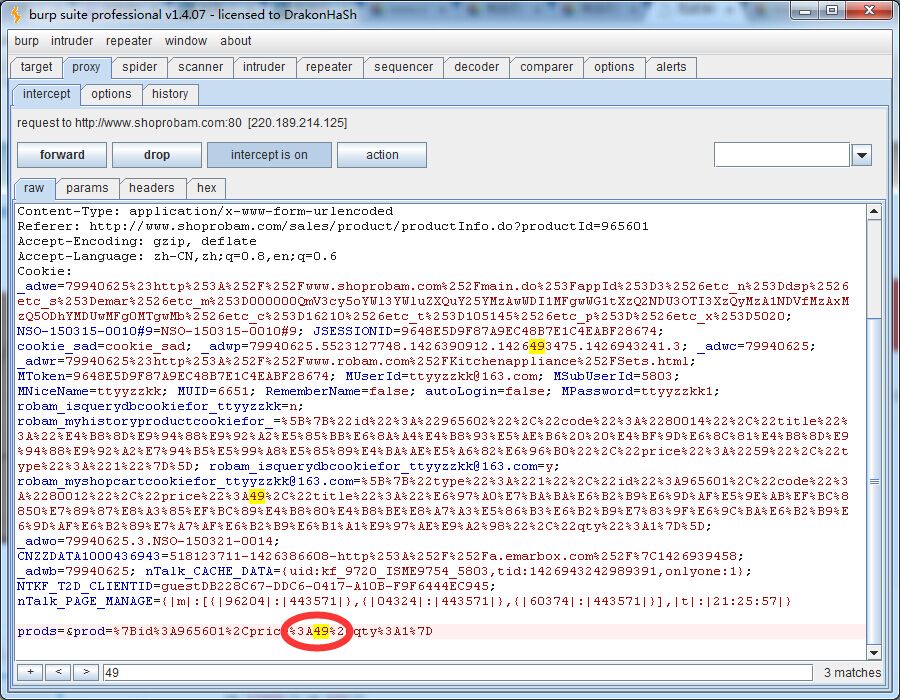Click the 3 matches label
900x700 pixels.
(852, 672)
